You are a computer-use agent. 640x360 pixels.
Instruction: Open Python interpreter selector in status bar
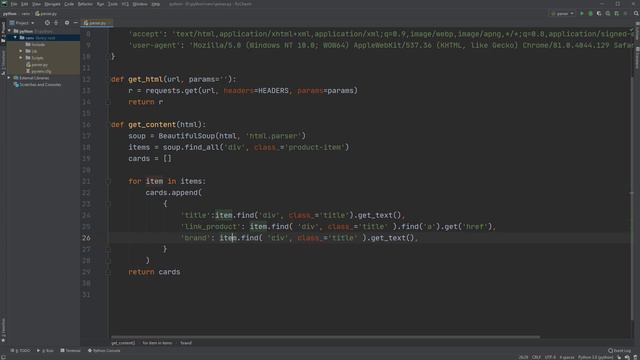[x=596, y=357]
